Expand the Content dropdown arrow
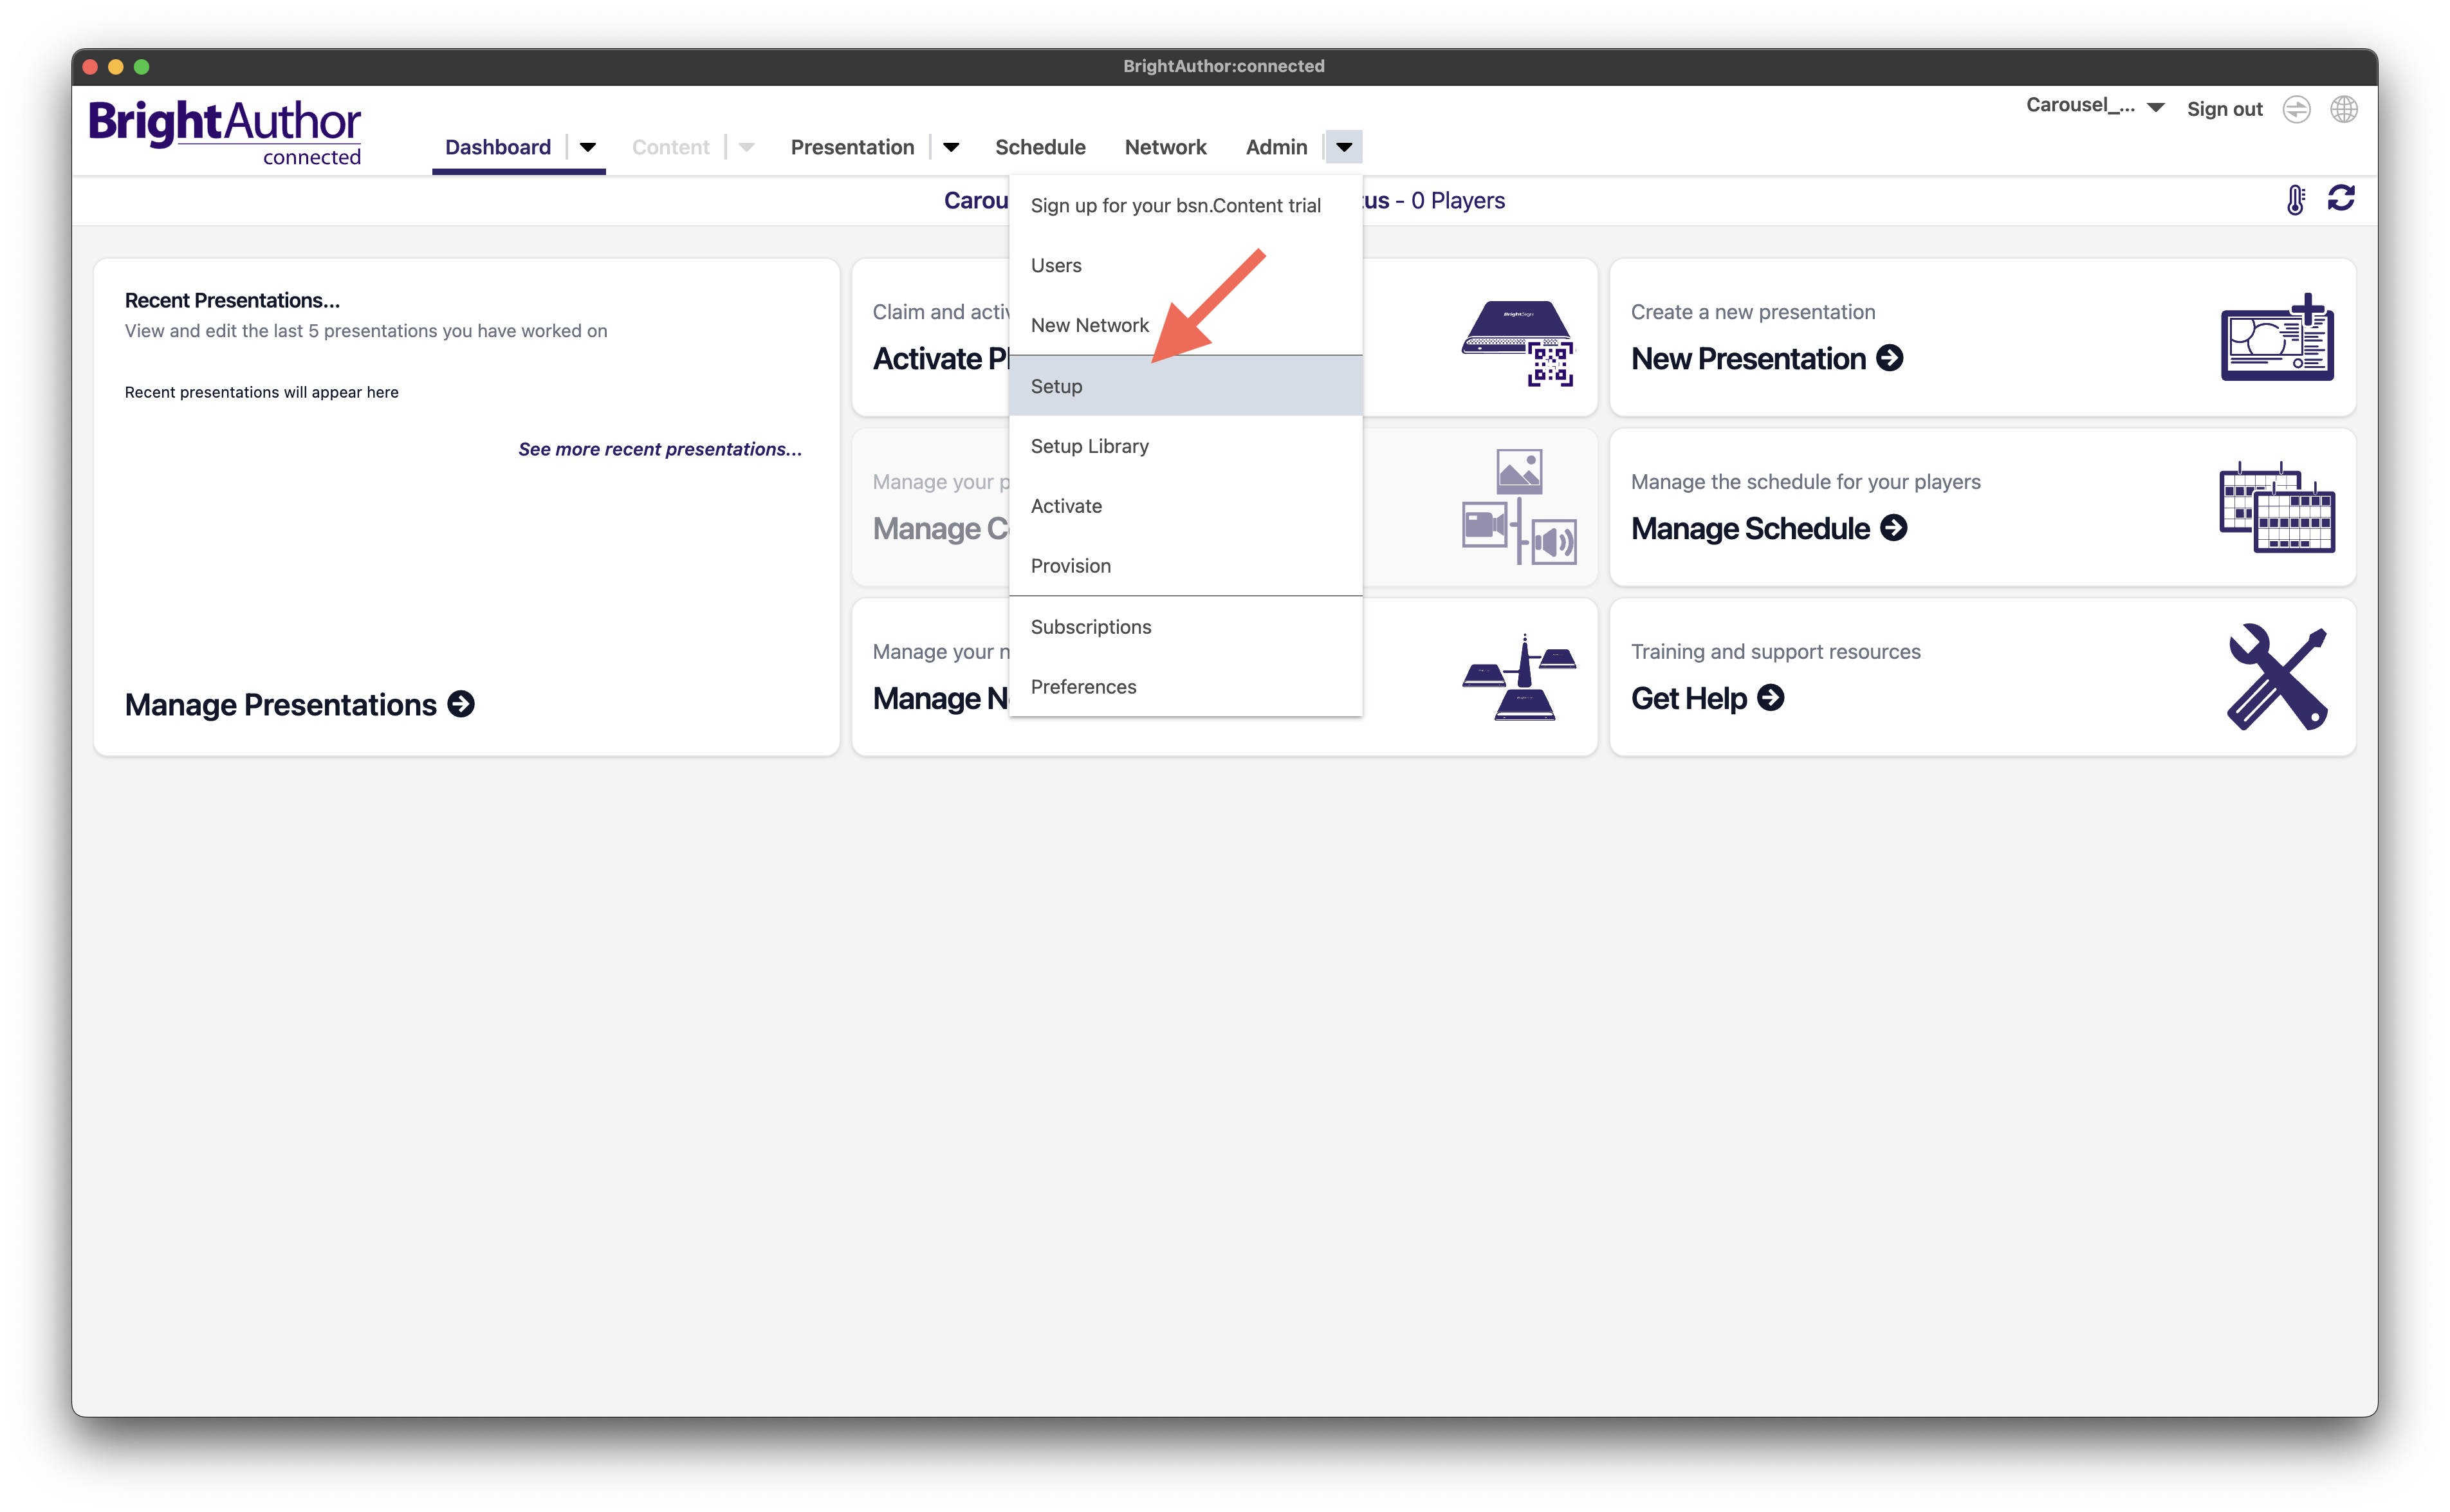This screenshot has height=1512, width=2450. click(746, 148)
